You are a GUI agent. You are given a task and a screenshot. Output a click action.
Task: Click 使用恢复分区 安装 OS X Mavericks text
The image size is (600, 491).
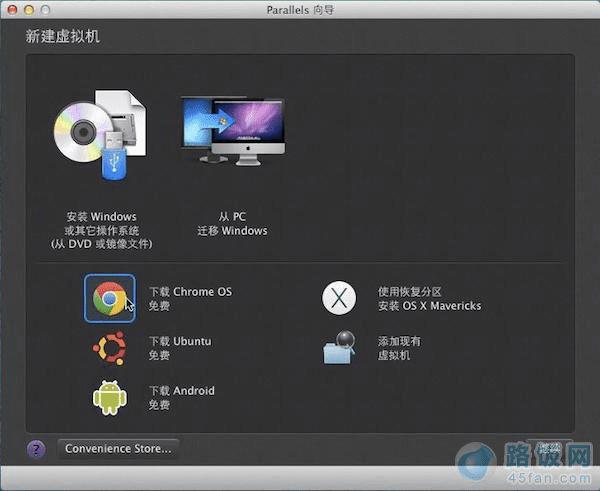coord(429,299)
